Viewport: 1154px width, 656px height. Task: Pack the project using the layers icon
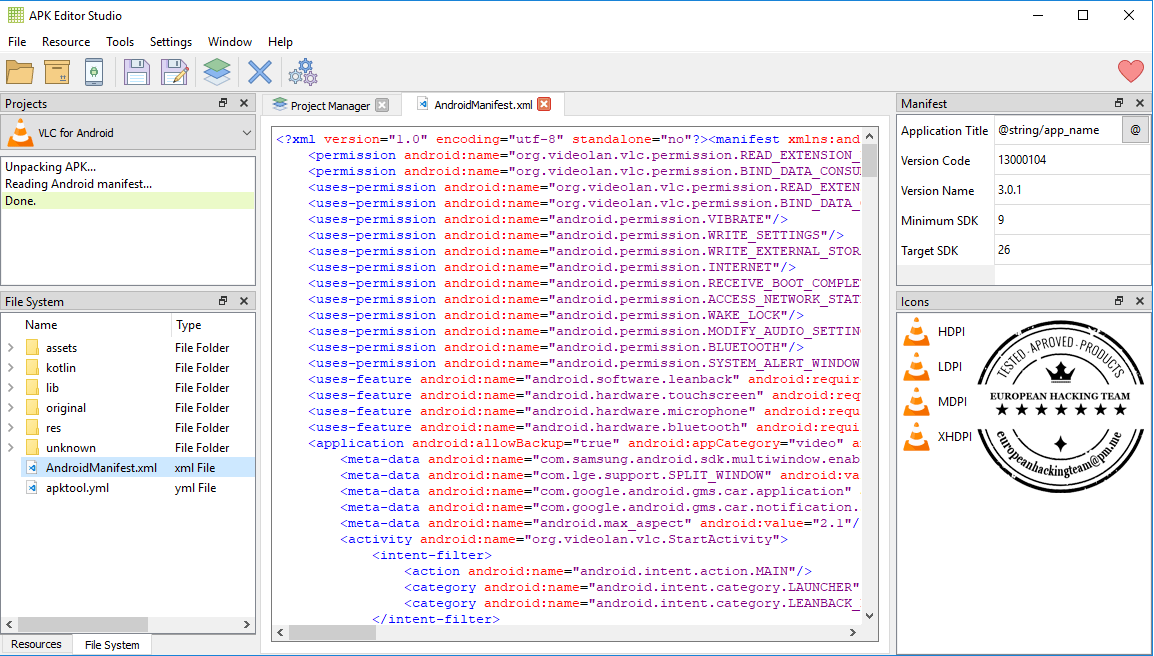pyautogui.click(x=217, y=71)
